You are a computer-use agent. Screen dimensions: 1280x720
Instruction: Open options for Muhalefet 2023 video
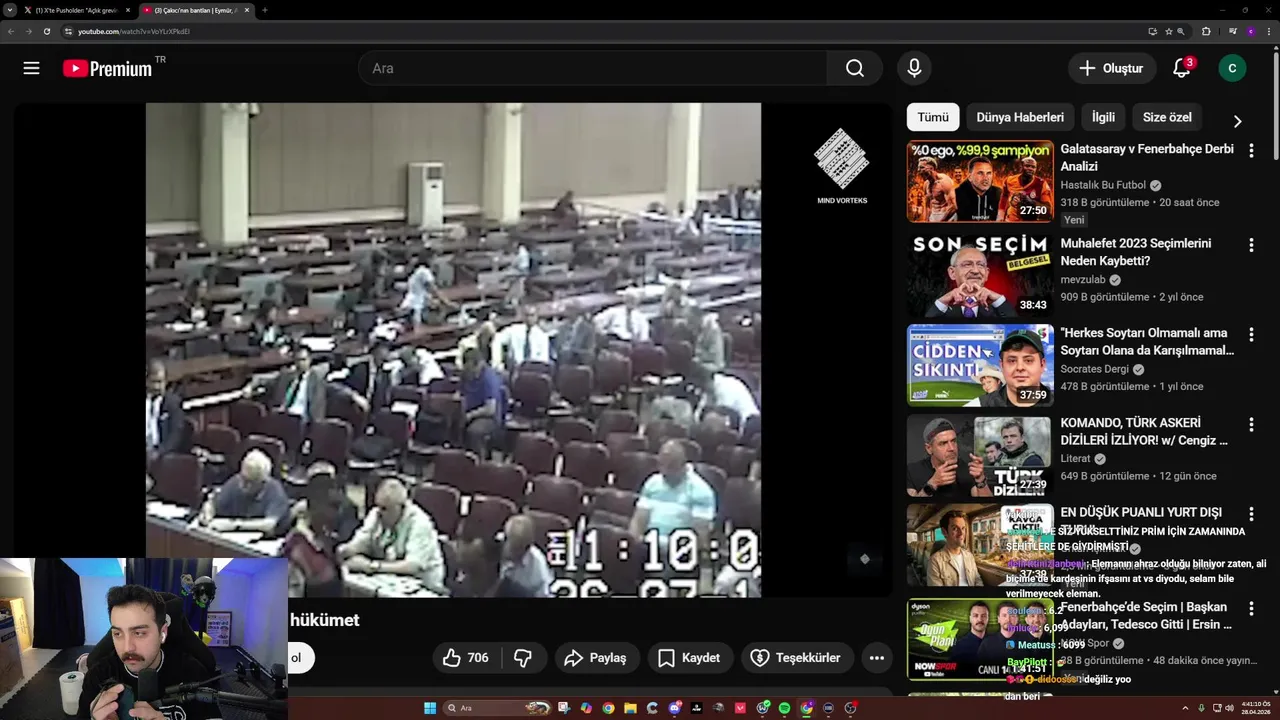pos(1251,245)
